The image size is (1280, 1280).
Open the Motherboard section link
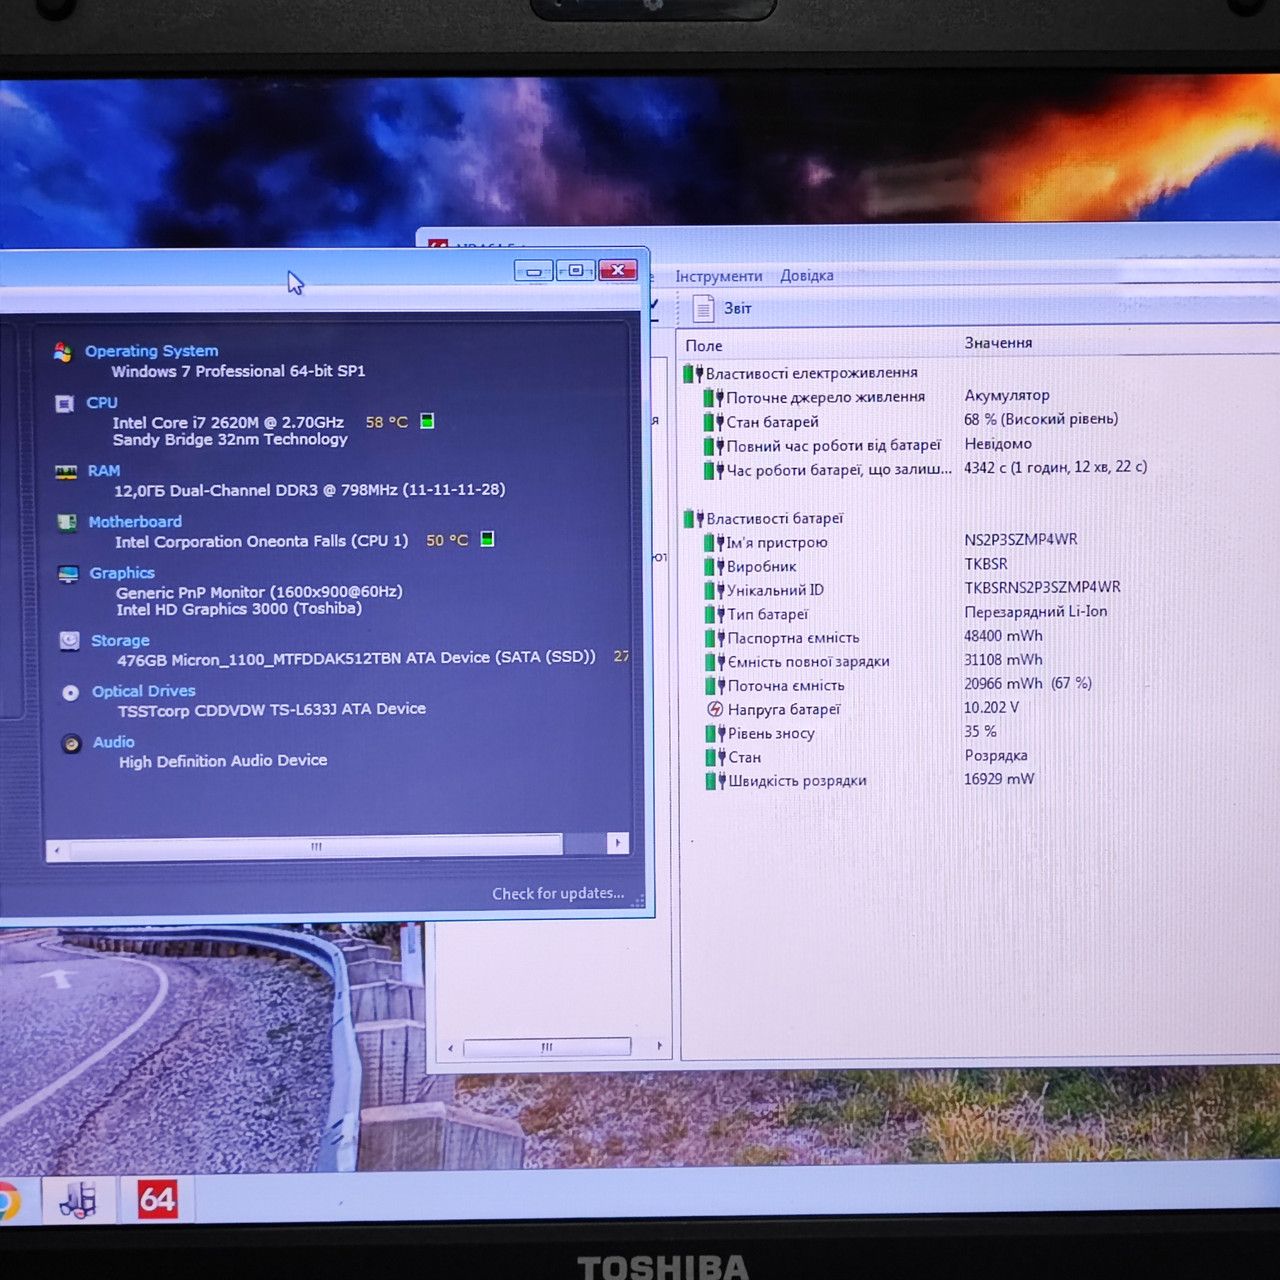click(135, 521)
